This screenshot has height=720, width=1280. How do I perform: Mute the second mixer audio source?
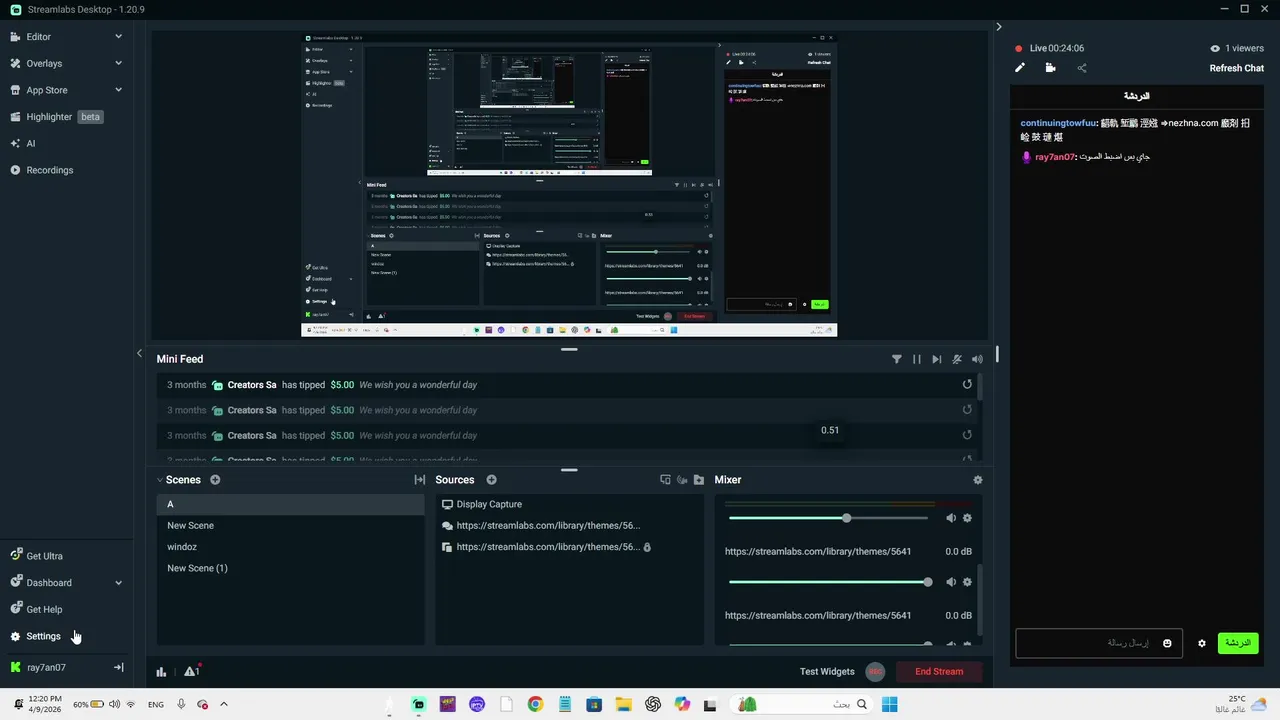[x=951, y=582]
